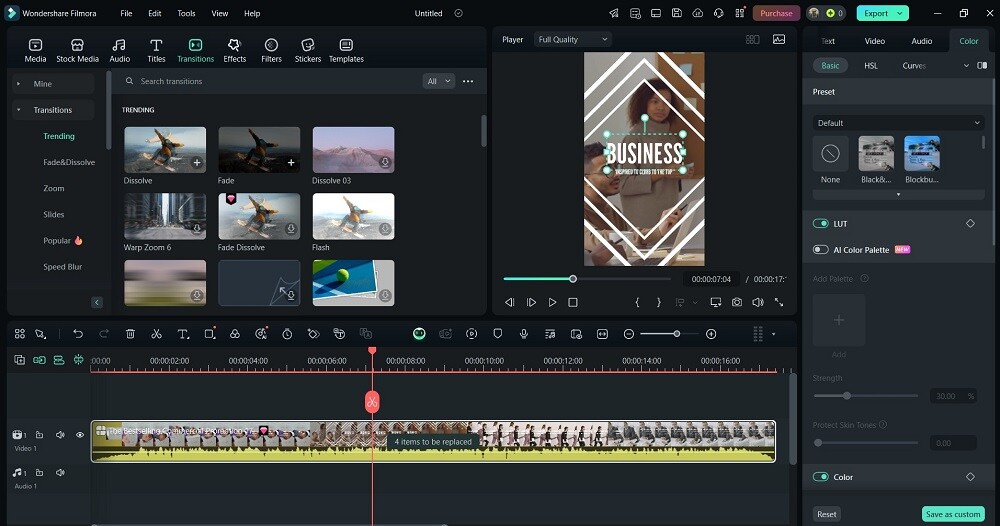Click the player progress slider handle
This screenshot has width=1000, height=526.
(573, 279)
